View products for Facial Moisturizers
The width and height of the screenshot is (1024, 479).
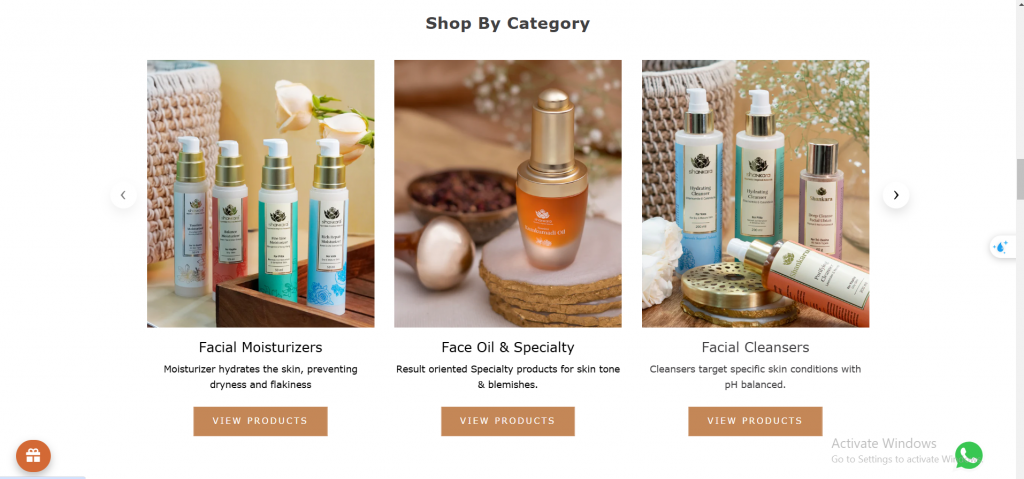[260, 421]
